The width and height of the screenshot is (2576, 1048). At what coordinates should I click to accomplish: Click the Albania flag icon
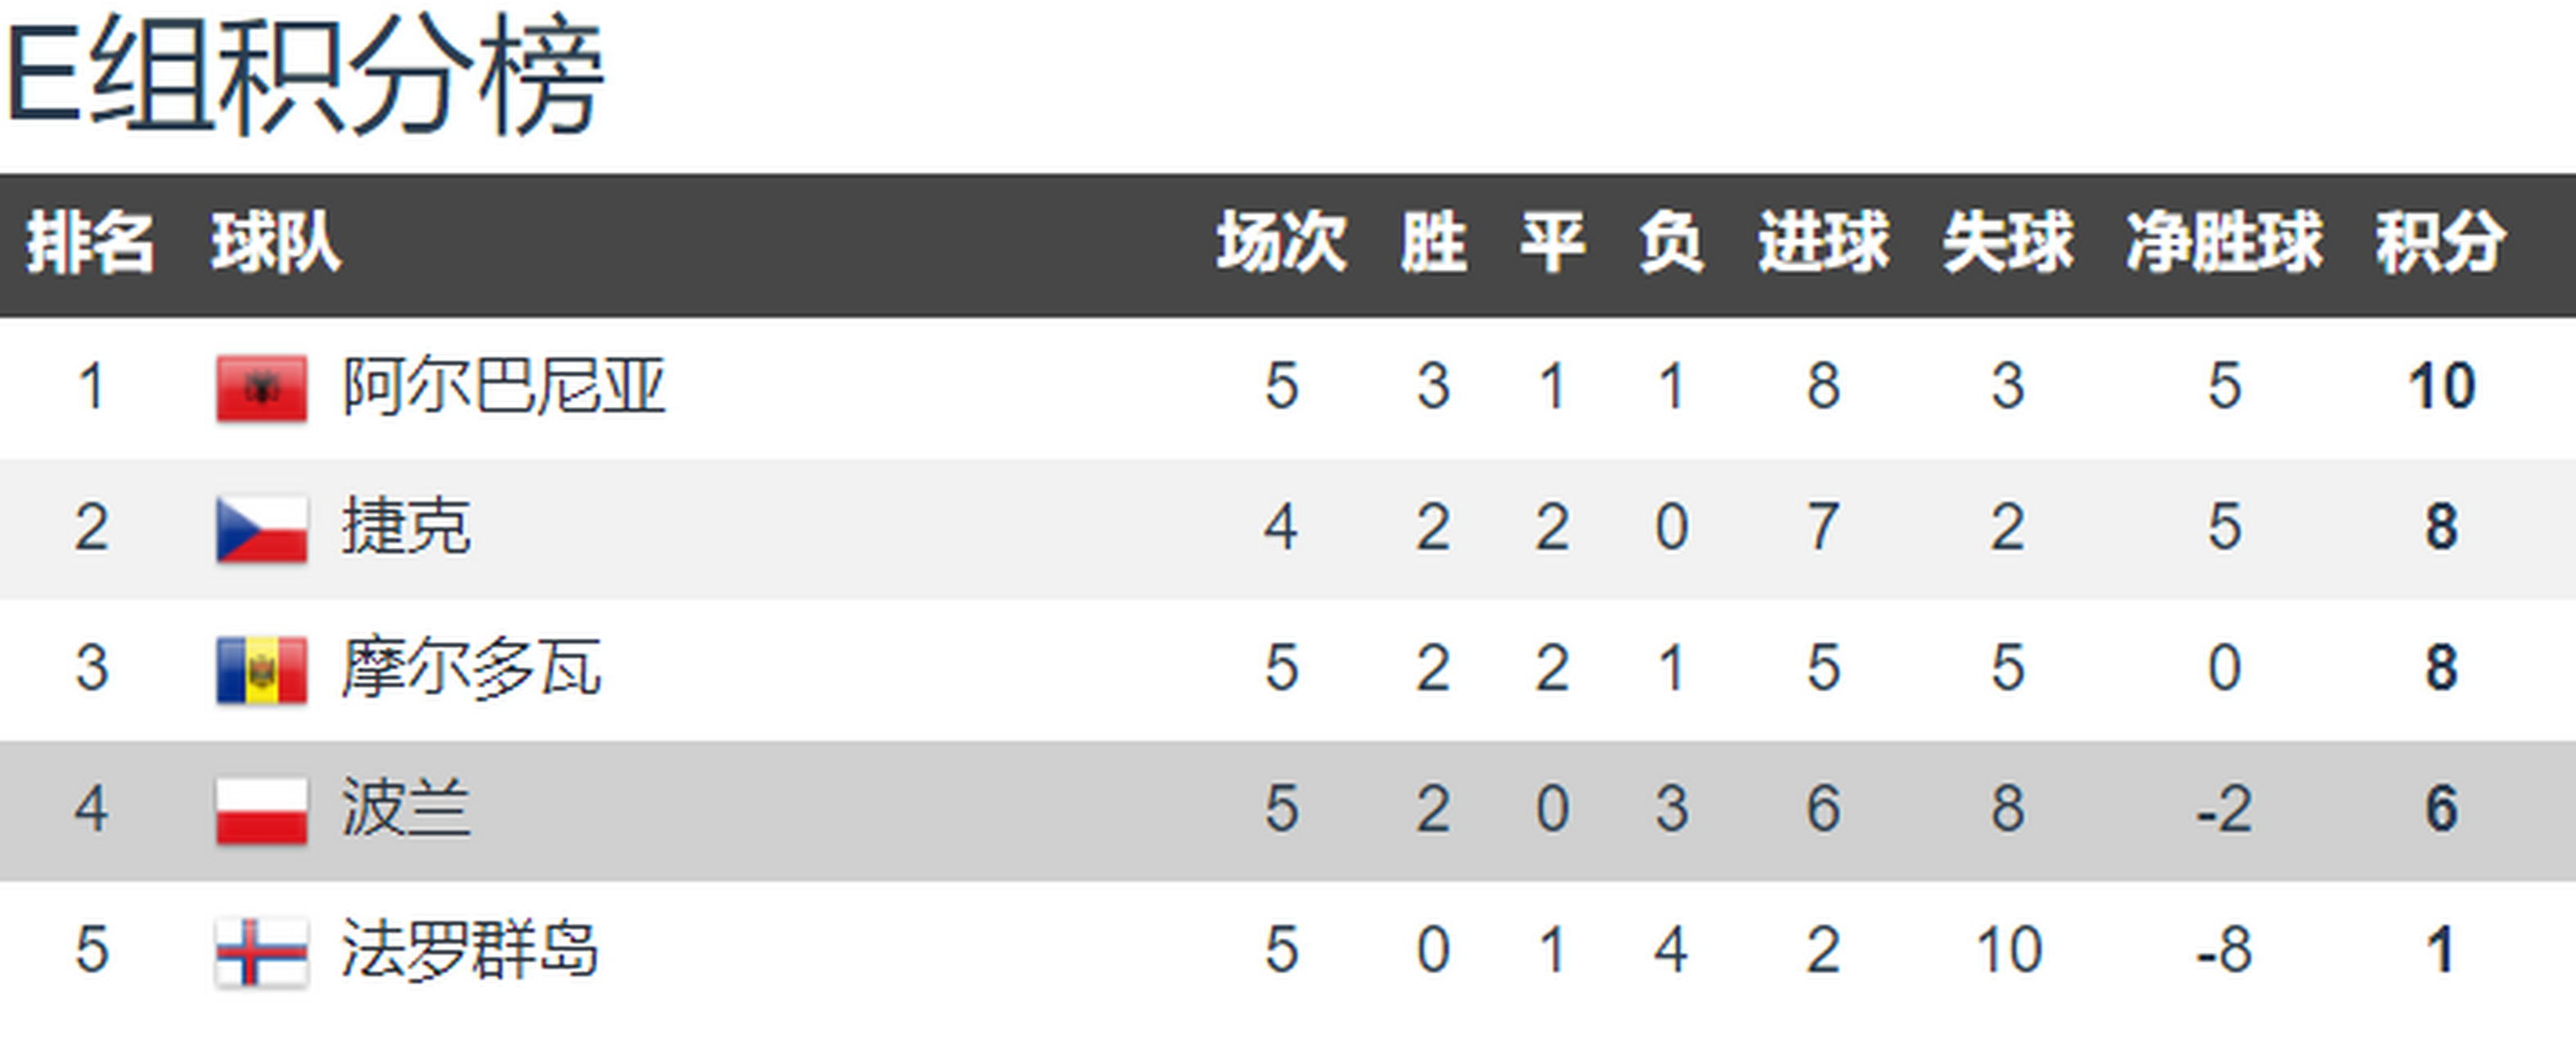261,388
